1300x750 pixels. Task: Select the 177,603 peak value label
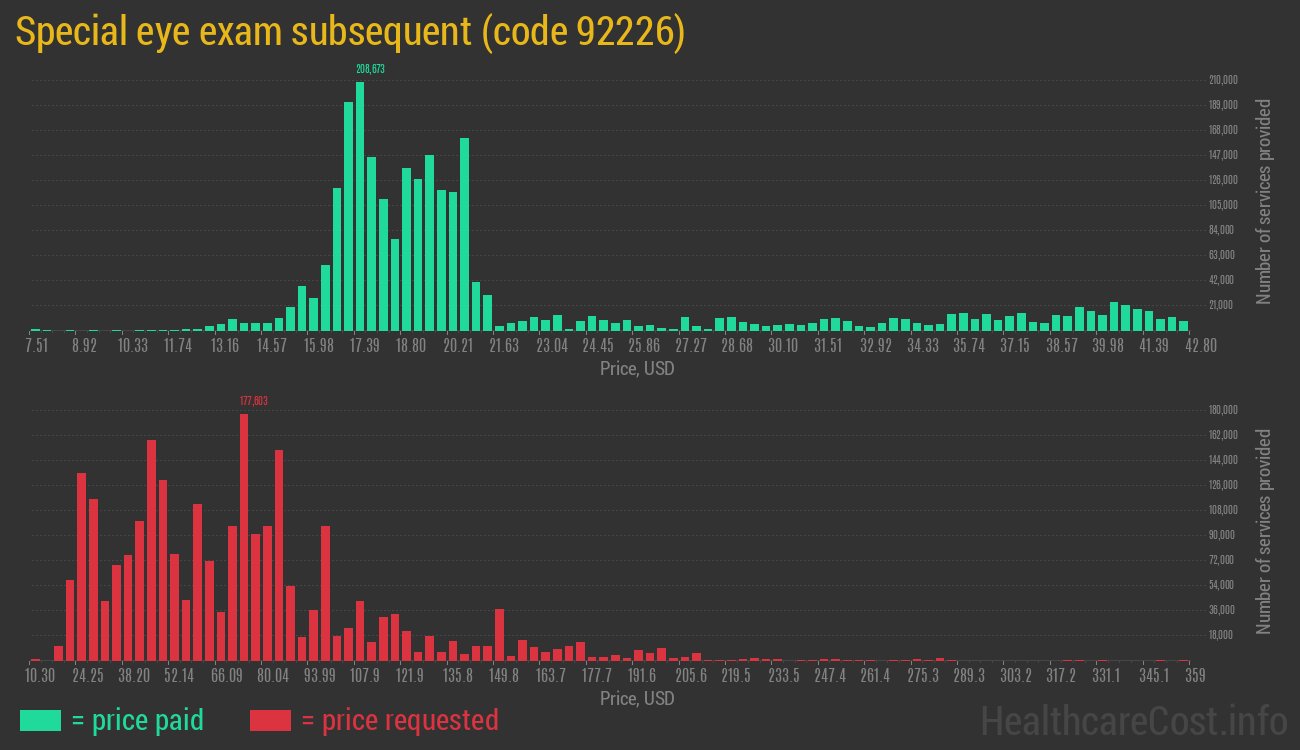coord(254,401)
